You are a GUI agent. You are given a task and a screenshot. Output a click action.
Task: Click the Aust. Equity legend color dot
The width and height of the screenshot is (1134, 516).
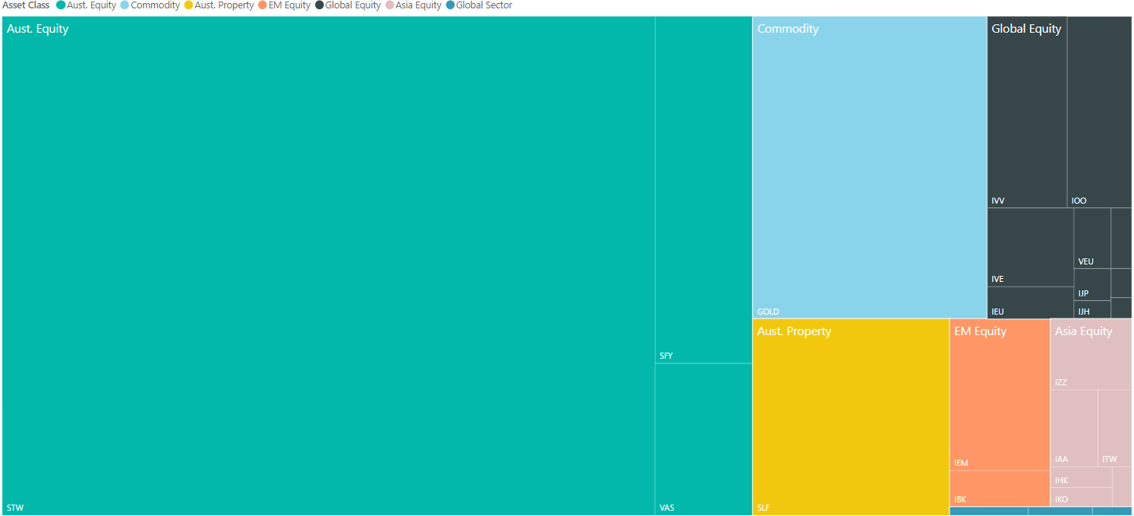pos(61,6)
